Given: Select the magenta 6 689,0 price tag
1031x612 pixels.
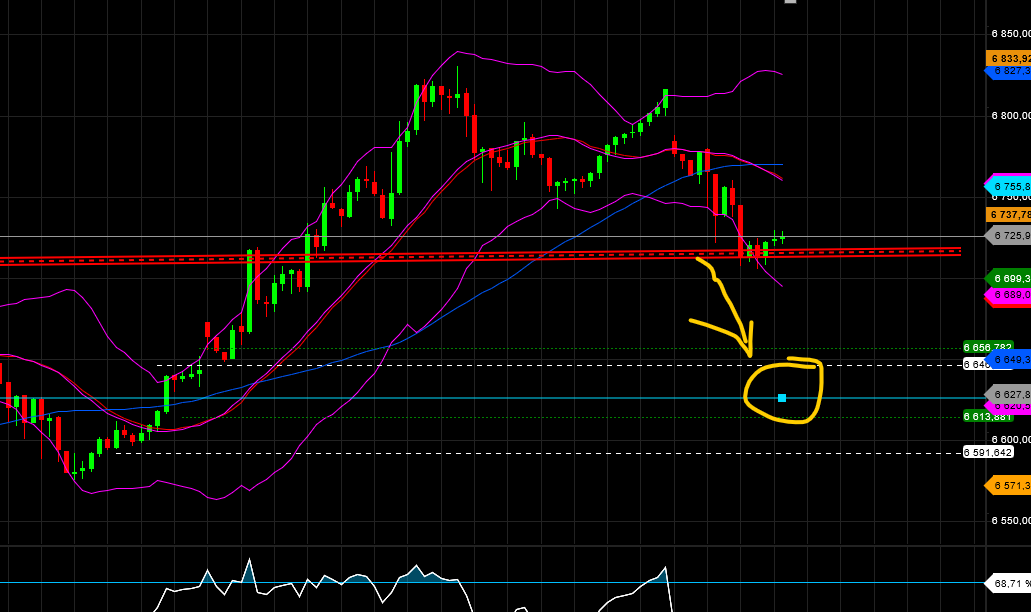Looking at the screenshot, I should (1008, 295).
